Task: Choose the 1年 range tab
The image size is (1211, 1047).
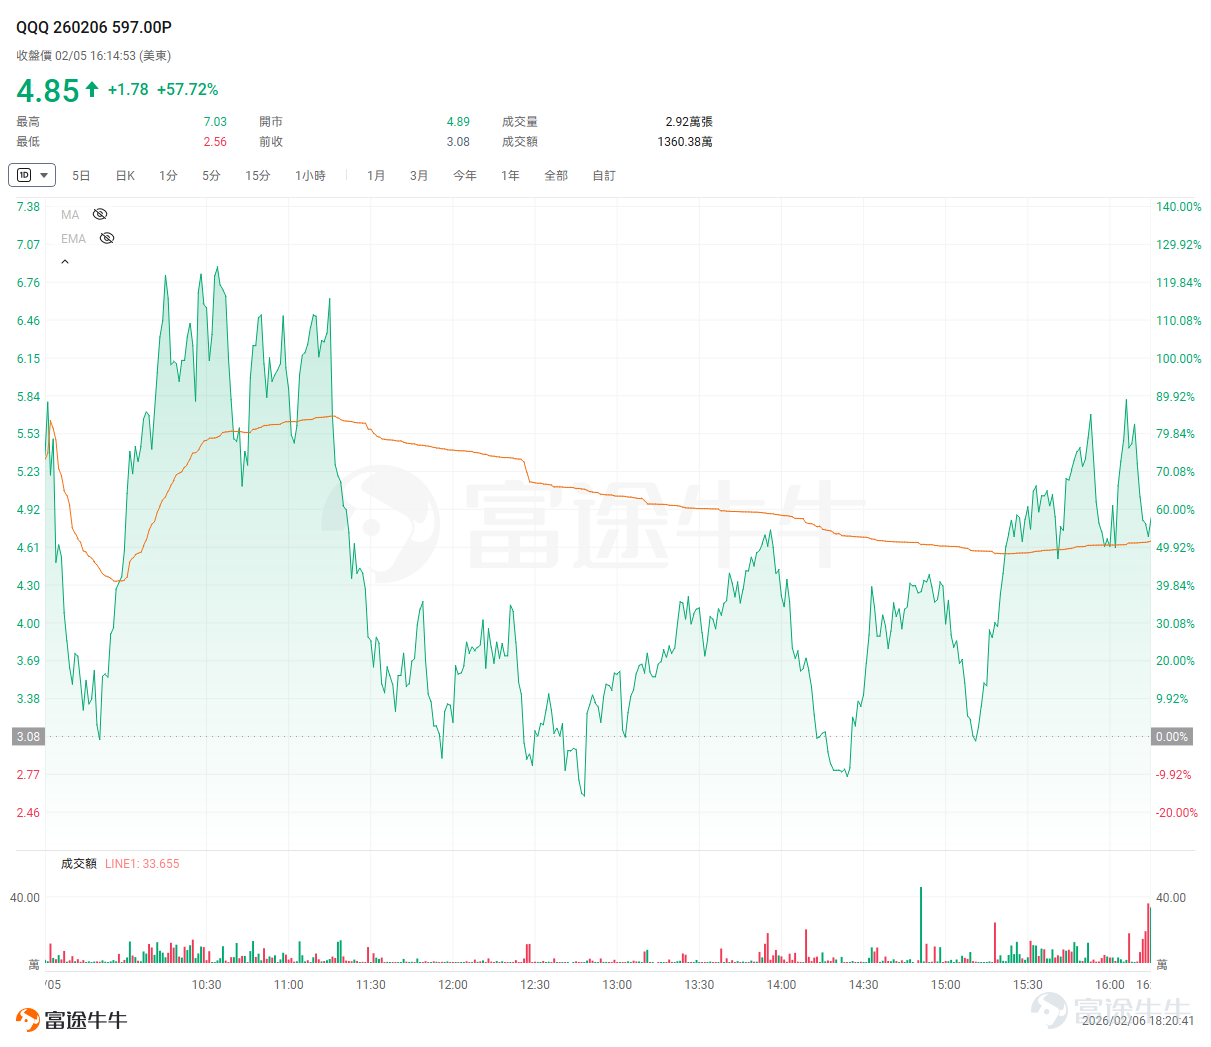Action: coord(510,176)
